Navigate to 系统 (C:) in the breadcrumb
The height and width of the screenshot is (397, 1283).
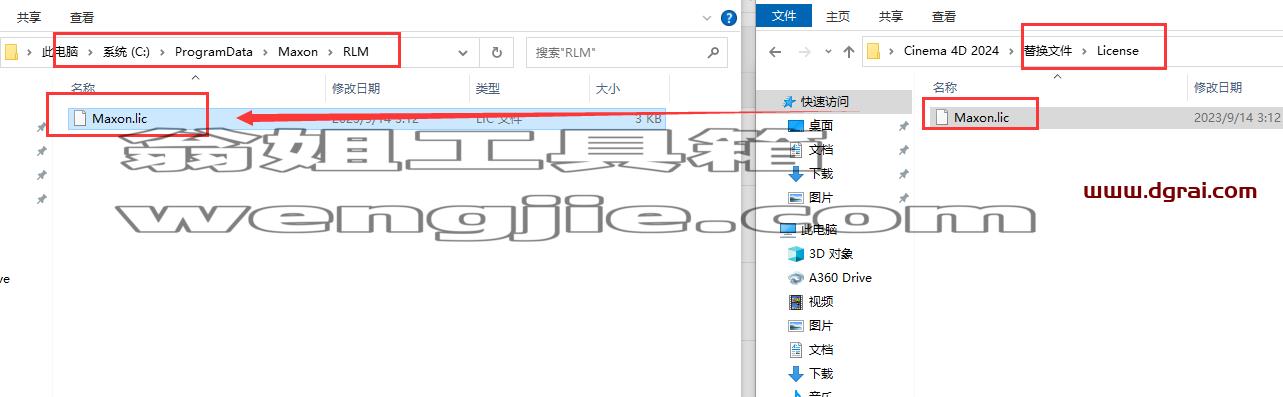point(126,52)
